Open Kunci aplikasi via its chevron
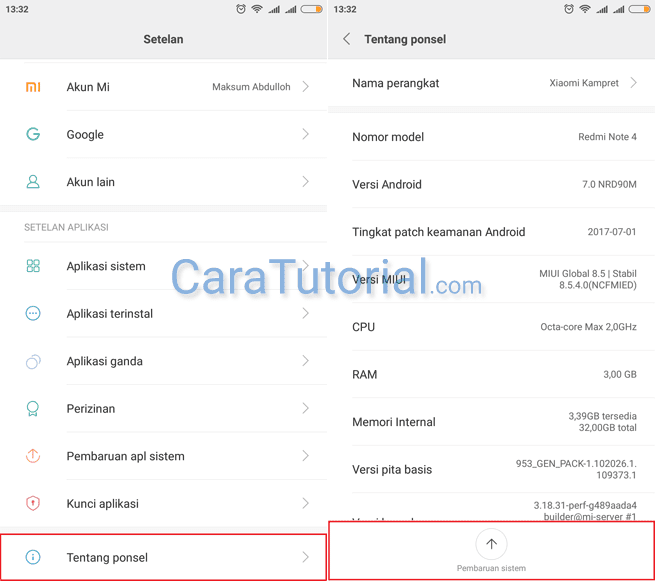 pyautogui.click(x=305, y=503)
